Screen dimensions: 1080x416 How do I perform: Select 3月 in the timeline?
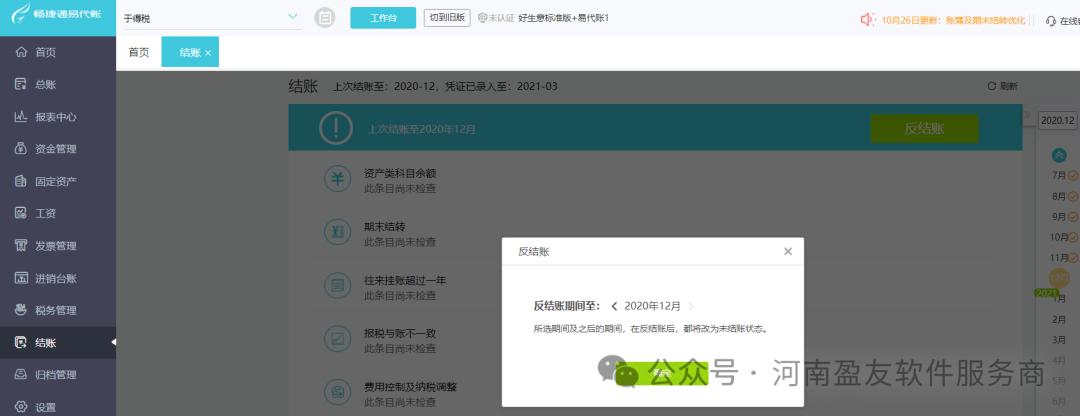(1059, 340)
